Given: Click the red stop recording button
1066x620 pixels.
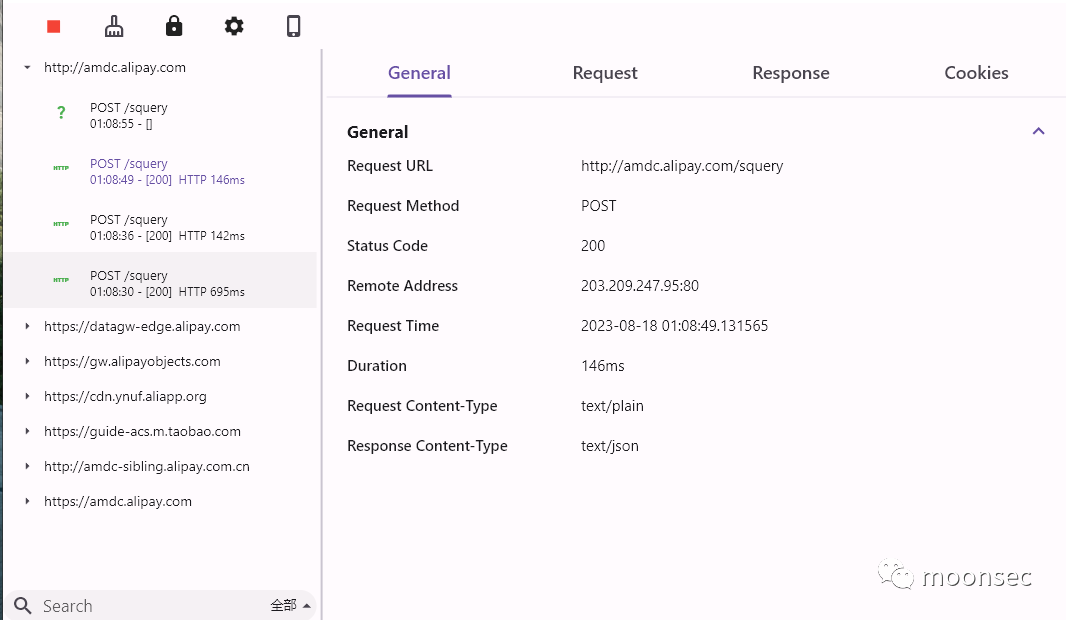Looking at the screenshot, I should pos(54,27).
